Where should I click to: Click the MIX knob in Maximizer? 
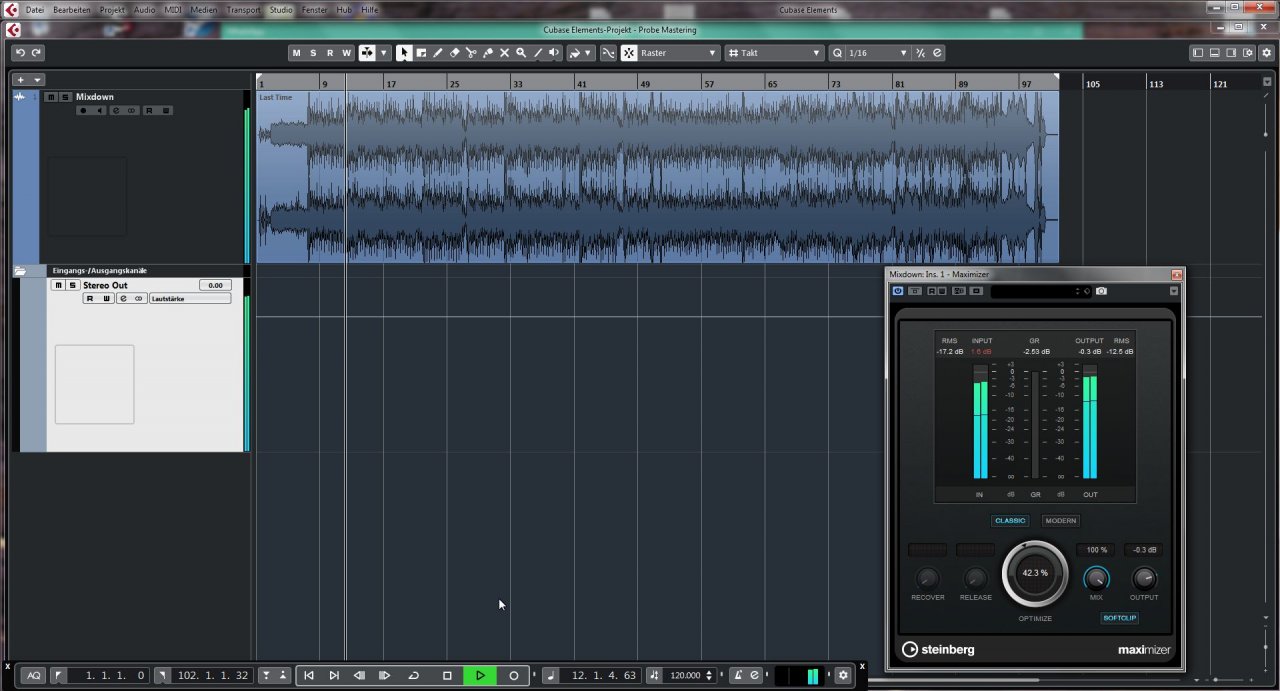click(x=1097, y=578)
